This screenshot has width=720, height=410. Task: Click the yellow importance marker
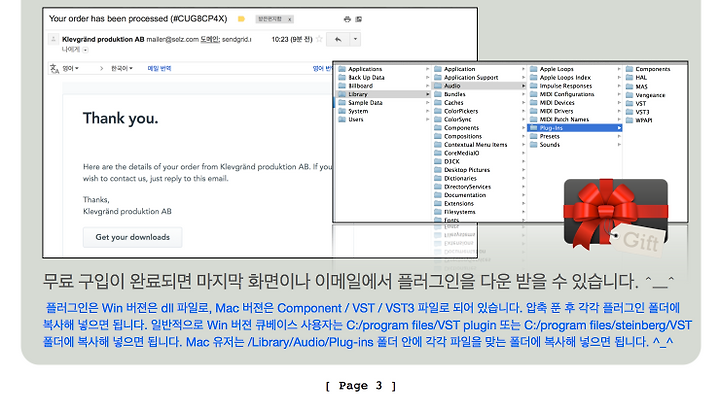tap(241, 19)
